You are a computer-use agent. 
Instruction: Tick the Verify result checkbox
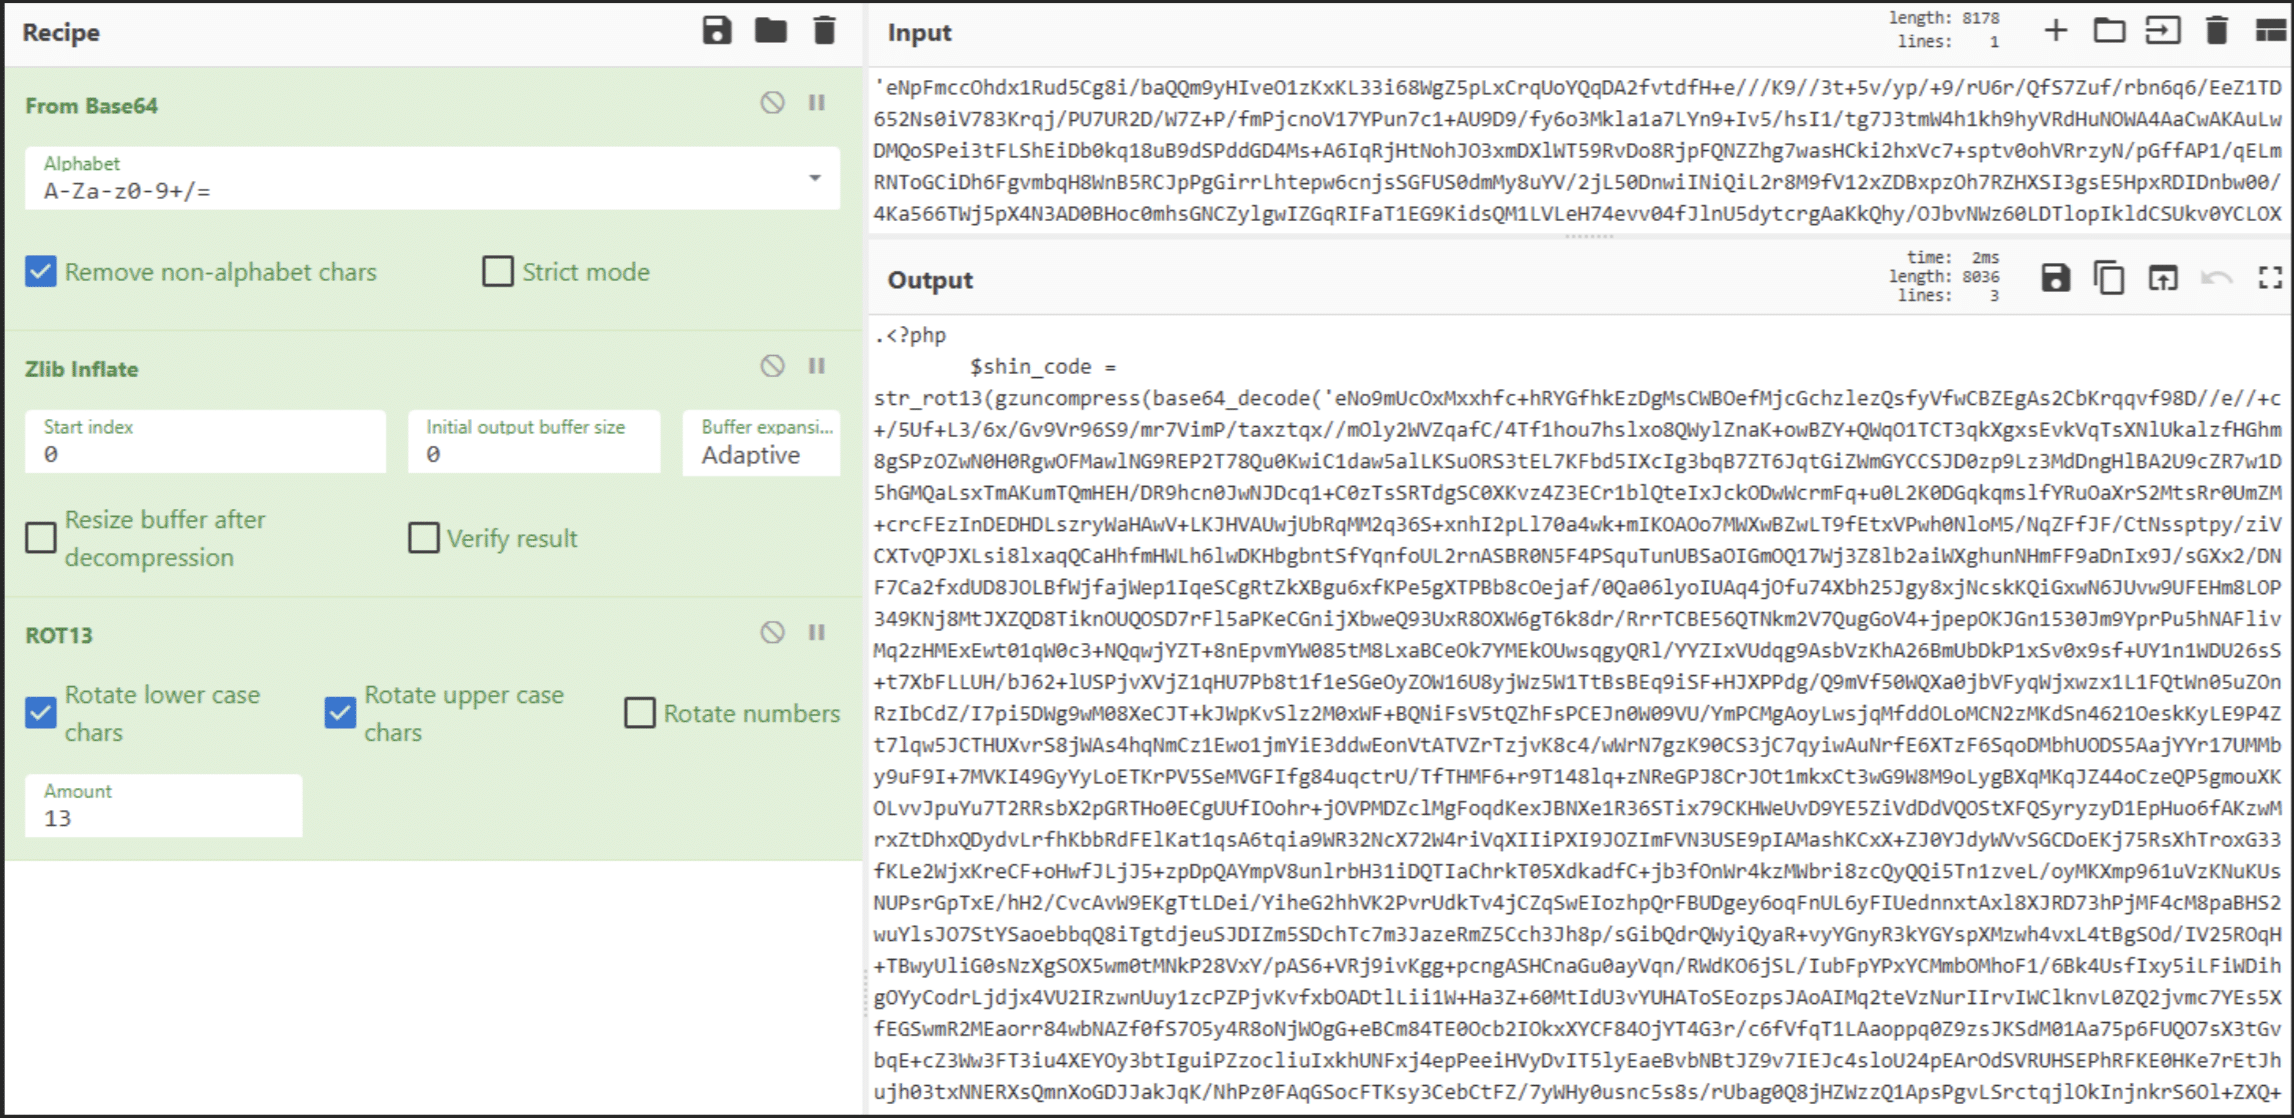pos(424,538)
